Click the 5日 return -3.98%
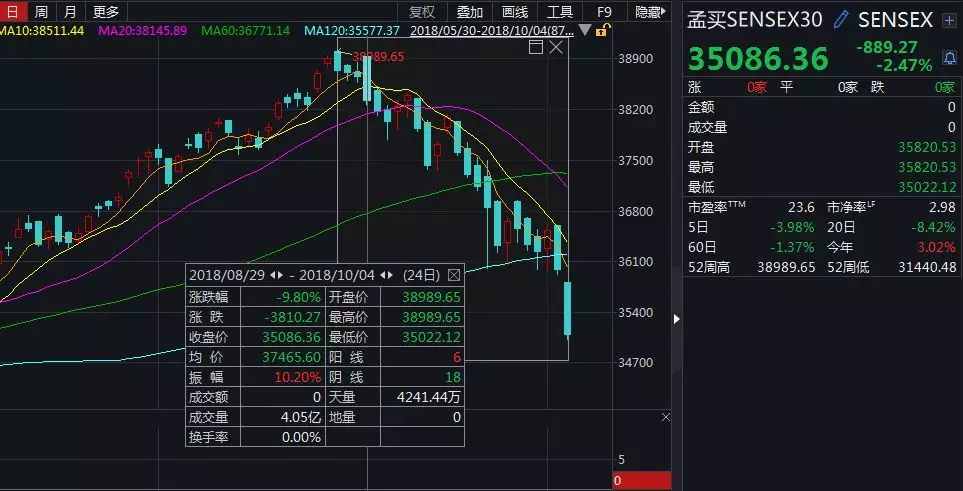Viewport: 963px width, 491px height. [792, 227]
